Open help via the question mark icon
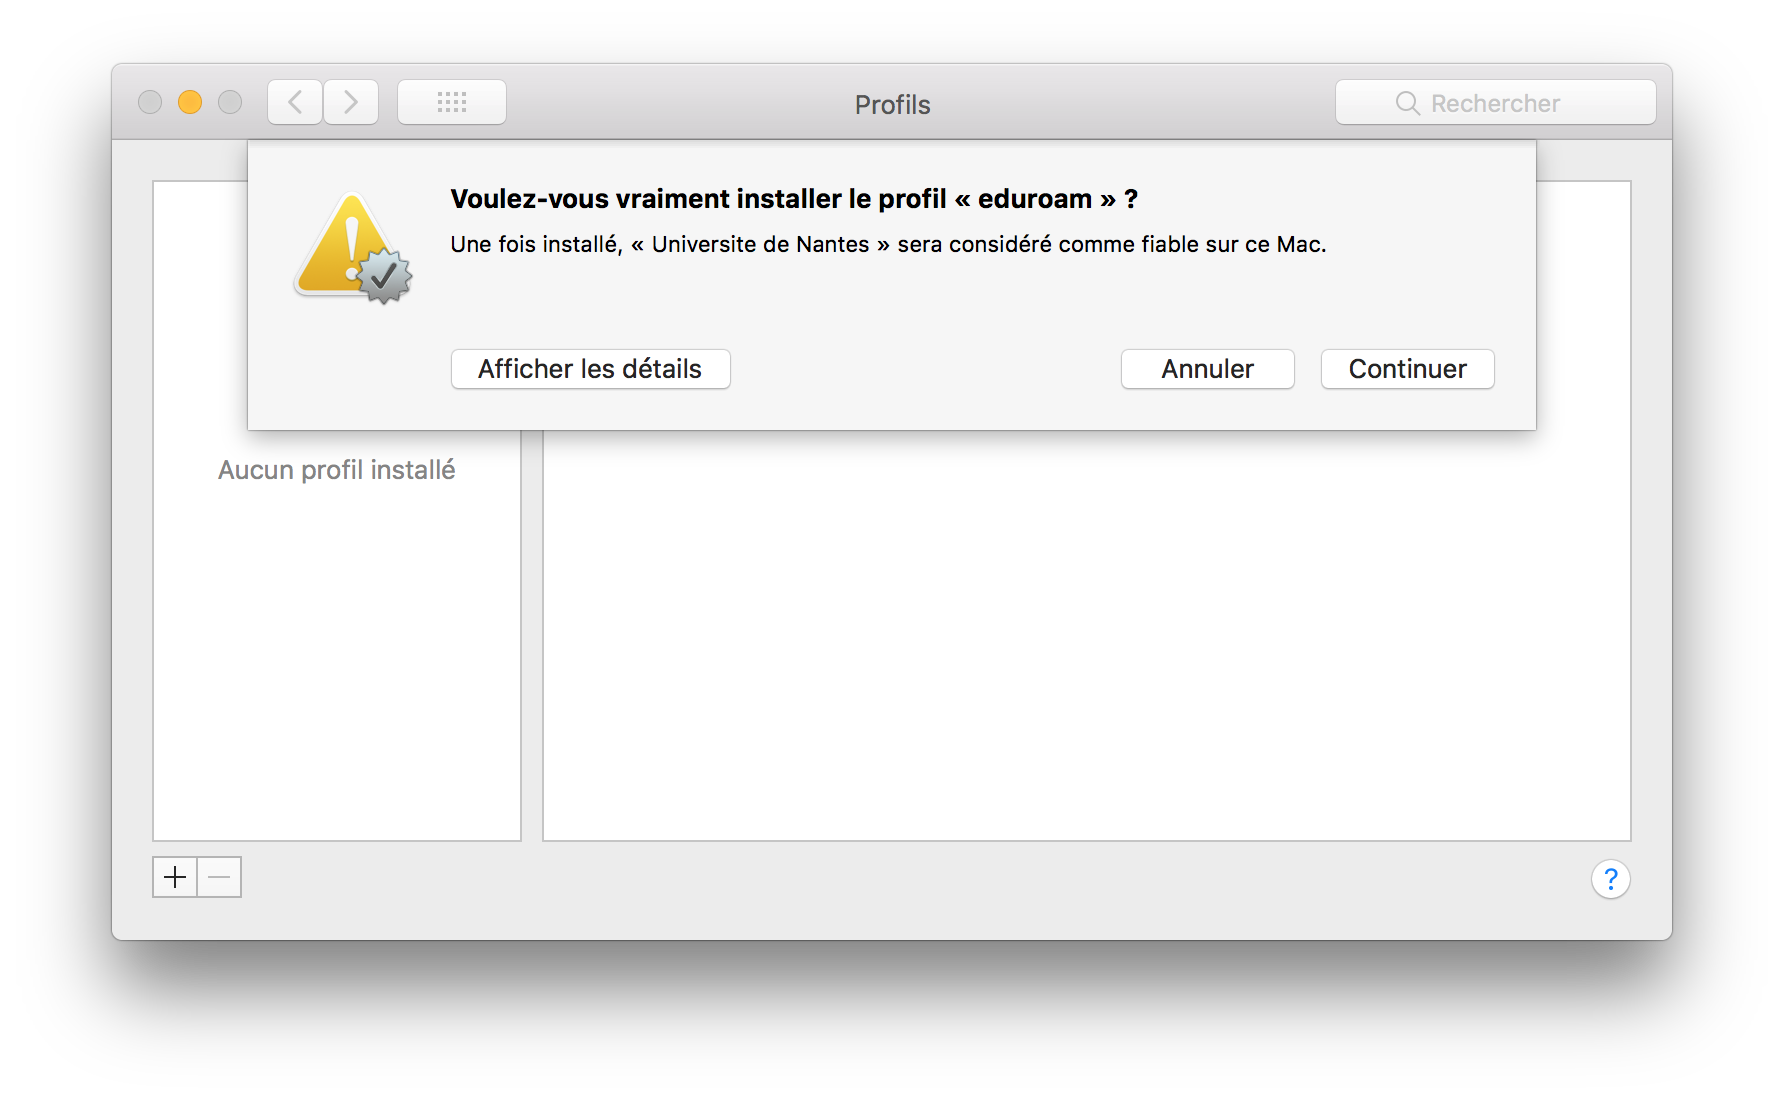This screenshot has width=1784, height=1100. pyautogui.click(x=1611, y=879)
